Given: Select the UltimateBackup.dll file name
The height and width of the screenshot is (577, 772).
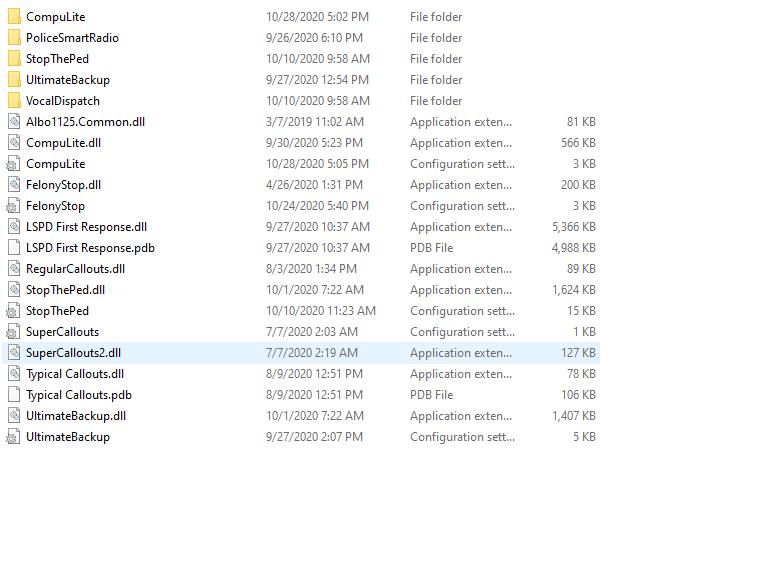Looking at the screenshot, I should (76, 416).
